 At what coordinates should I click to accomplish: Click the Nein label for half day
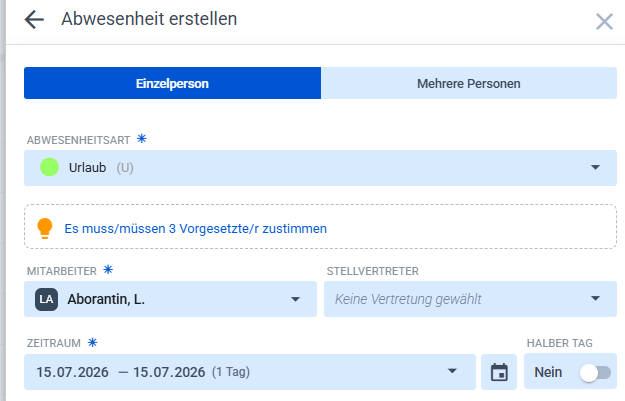click(x=548, y=372)
